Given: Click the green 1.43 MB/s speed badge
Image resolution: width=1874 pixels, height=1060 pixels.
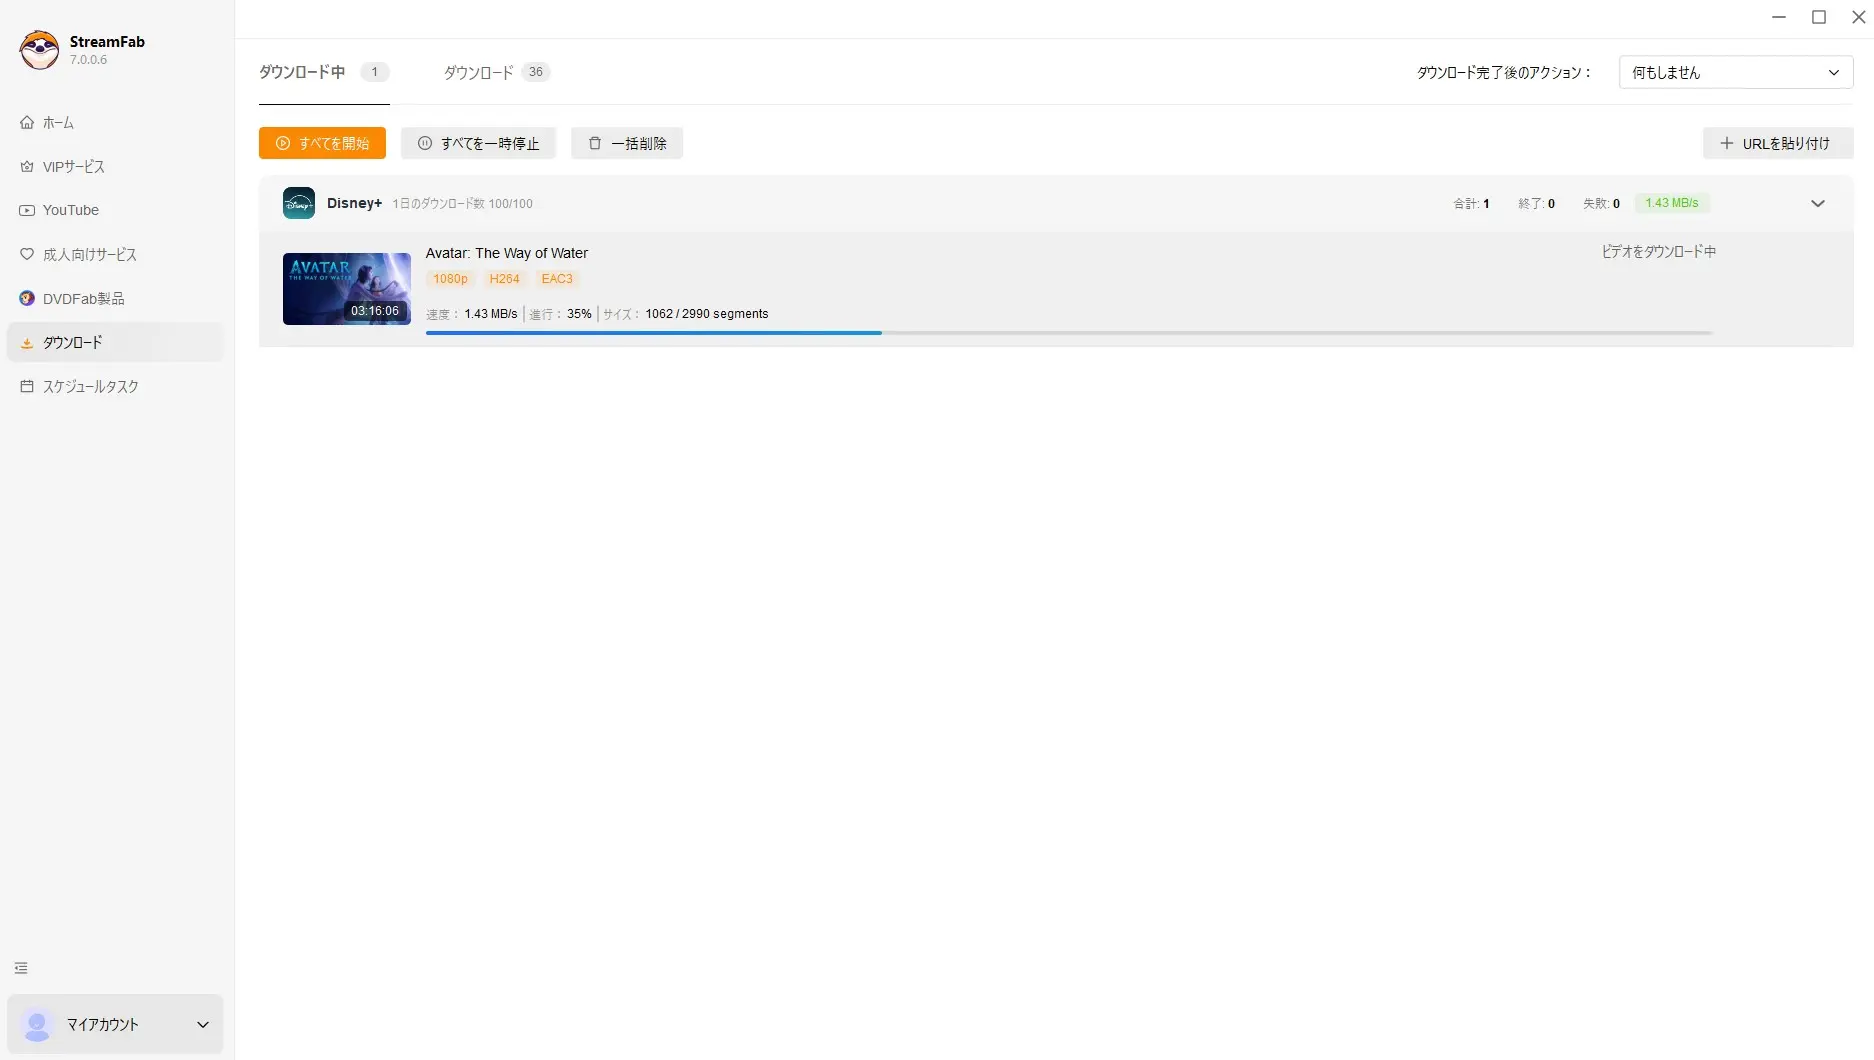Looking at the screenshot, I should point(1672,203).
